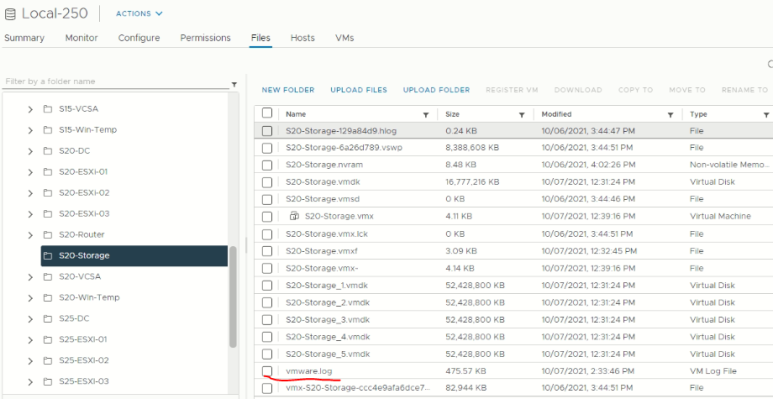Click the S20-Win-Temp folder icon
The image size is (773, 399).
(x=47, y=298)
